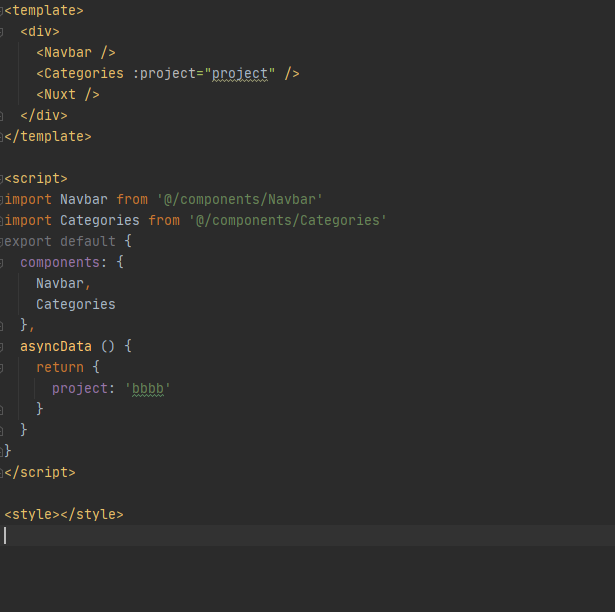Image resolution: width=615 pixels, height=612 pixels.
Task: Click the closing </template> tag
Action: click(x=48, y=137)
